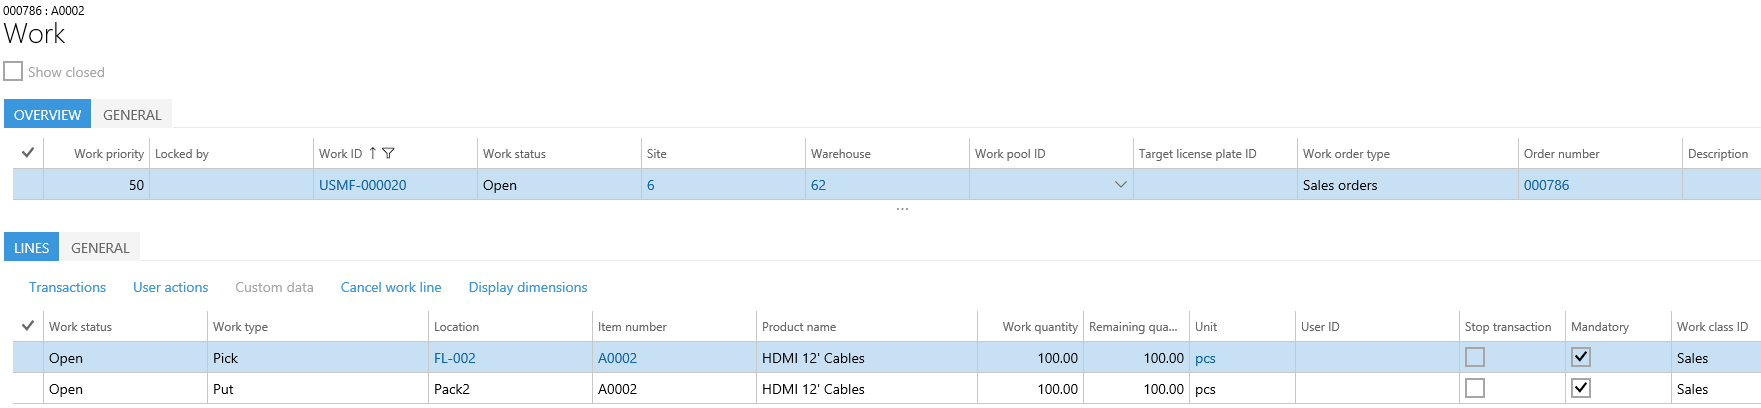This screenshot has width=1761, height=408.
Task: Open the GENERAL tab beside LINES
Action: [x=100, y=248]
